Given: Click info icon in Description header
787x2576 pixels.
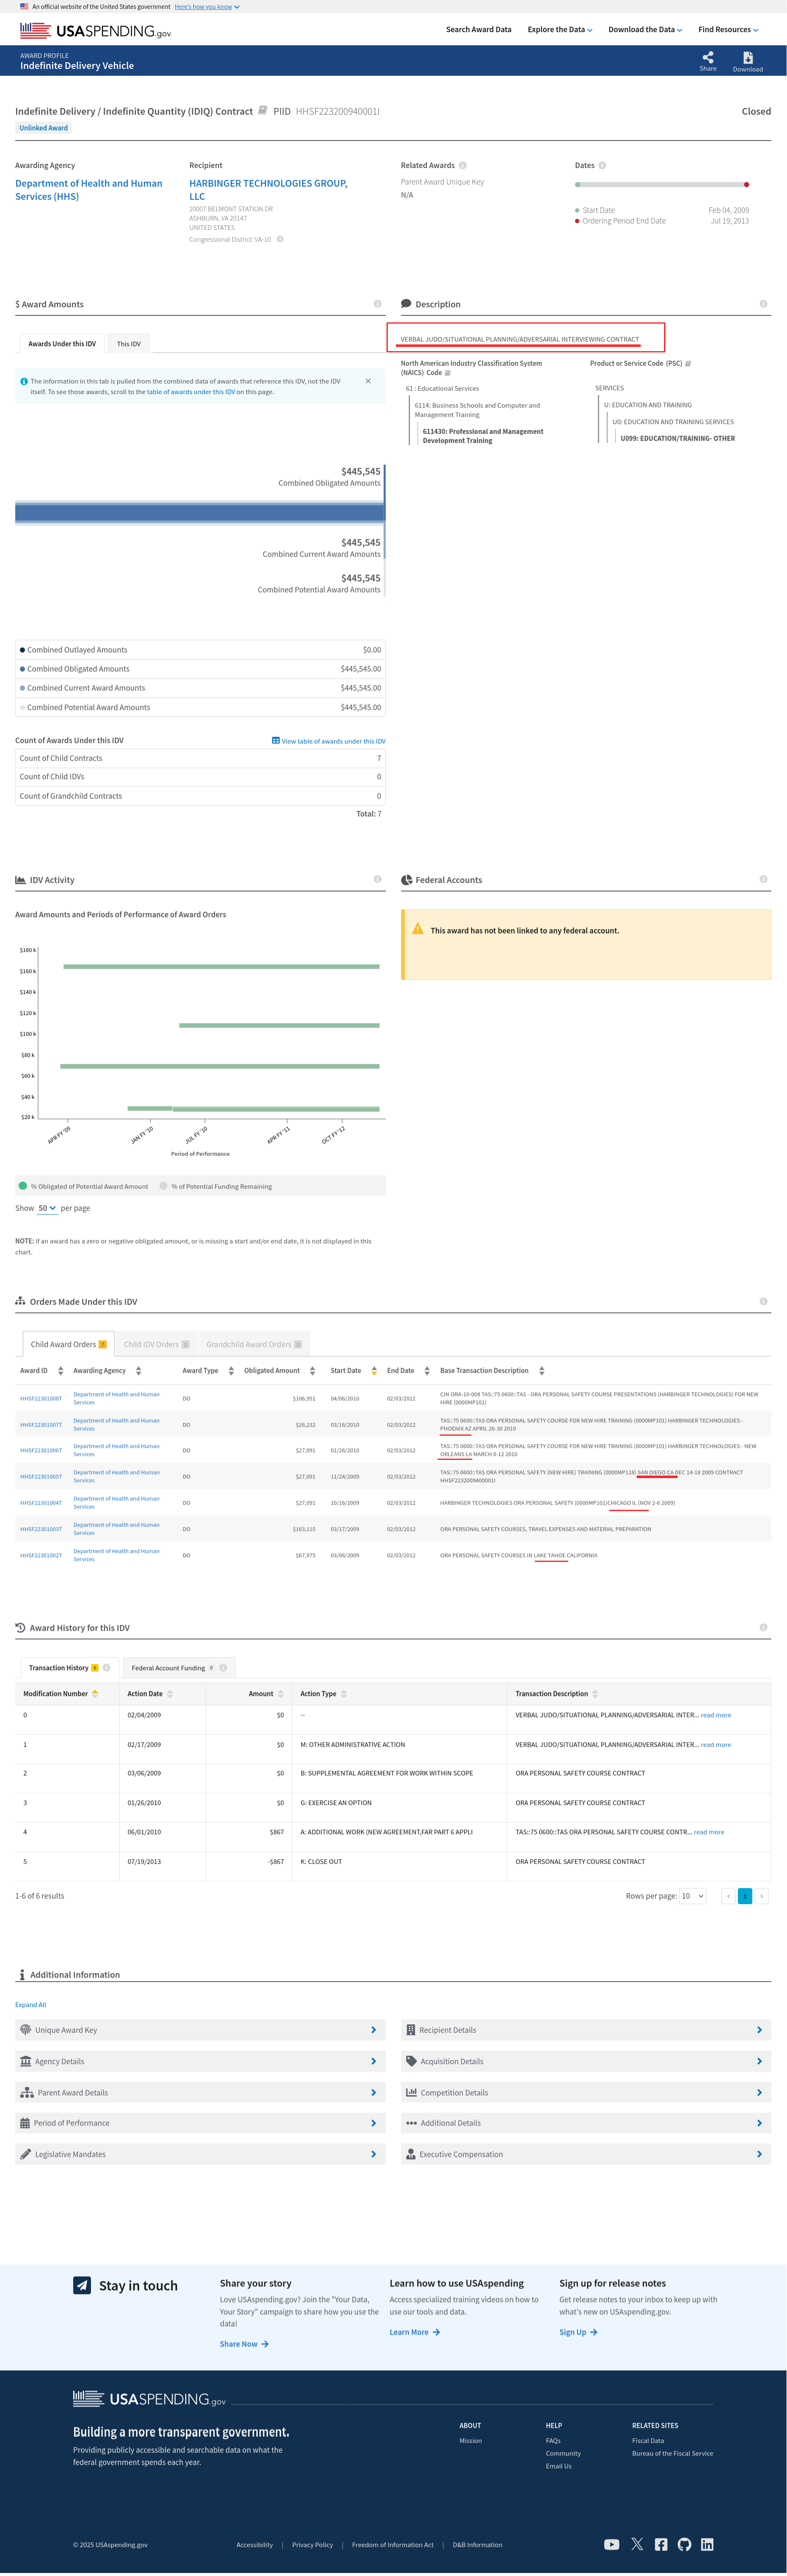Looking at the screenshot, I should (763, 304).
